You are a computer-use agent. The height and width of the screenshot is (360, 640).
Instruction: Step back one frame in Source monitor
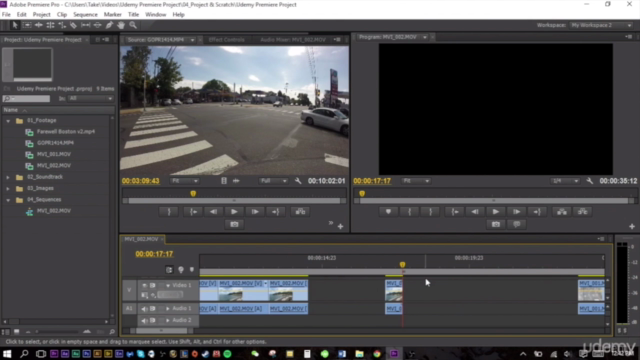tap(213, 211)
